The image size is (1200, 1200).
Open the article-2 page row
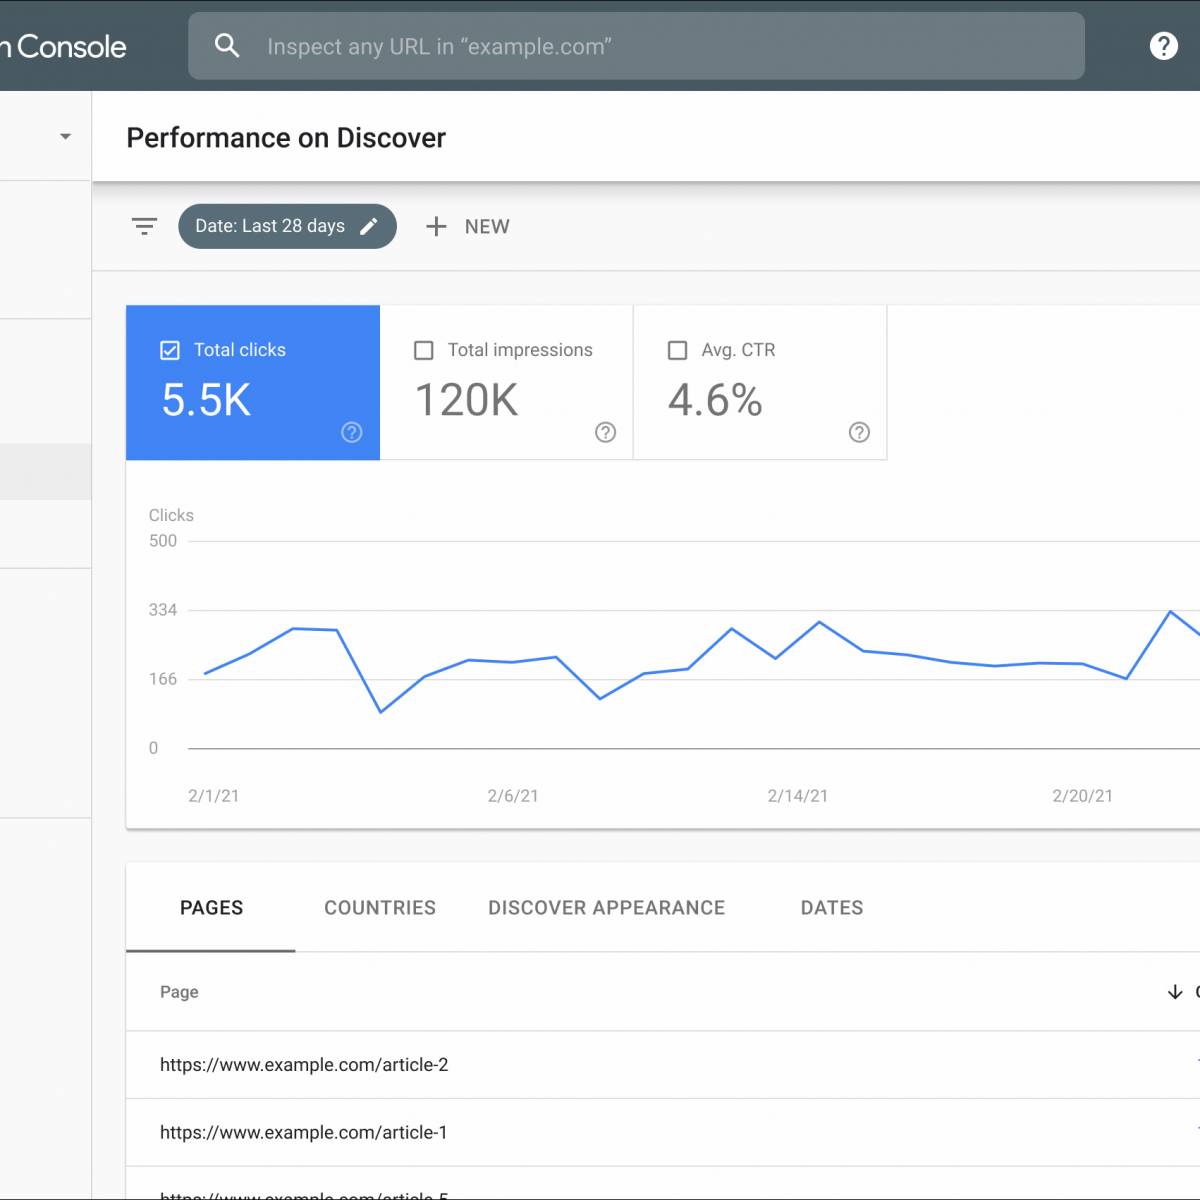pyautogui.click(x=304, y=1065)
